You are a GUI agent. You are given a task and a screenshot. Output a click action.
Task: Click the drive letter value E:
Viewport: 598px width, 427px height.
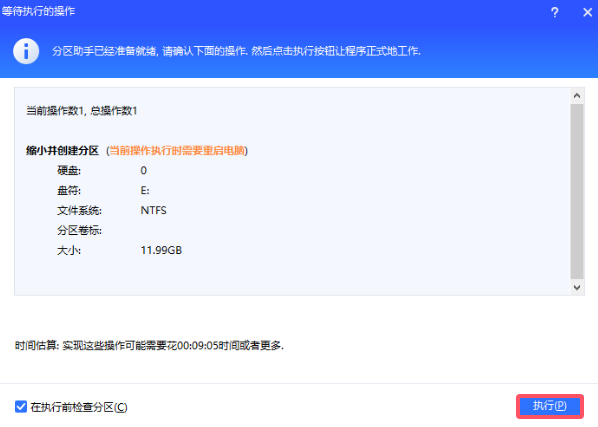tap(145, 190)
